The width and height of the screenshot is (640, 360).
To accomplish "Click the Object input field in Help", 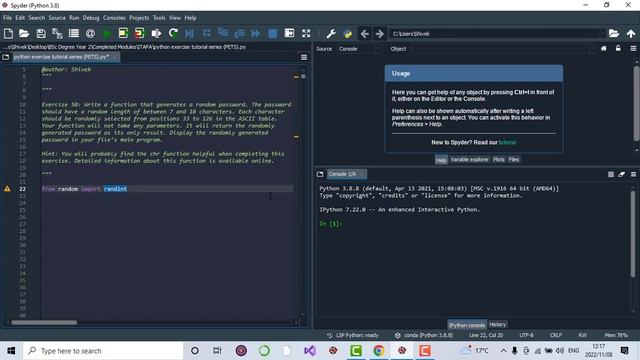I will point(503,49).
